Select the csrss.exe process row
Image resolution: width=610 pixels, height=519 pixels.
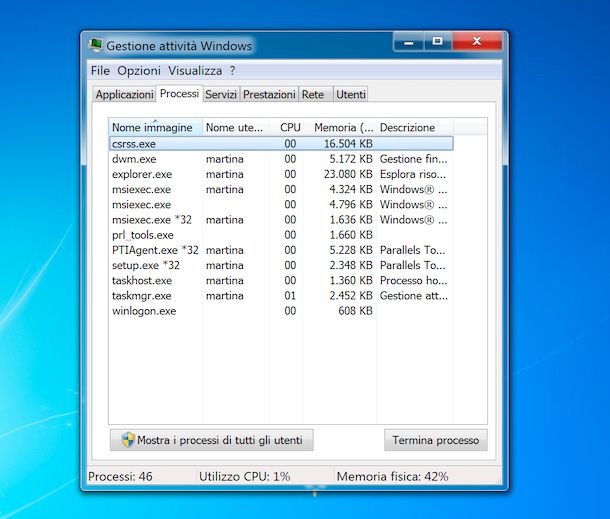281,144
